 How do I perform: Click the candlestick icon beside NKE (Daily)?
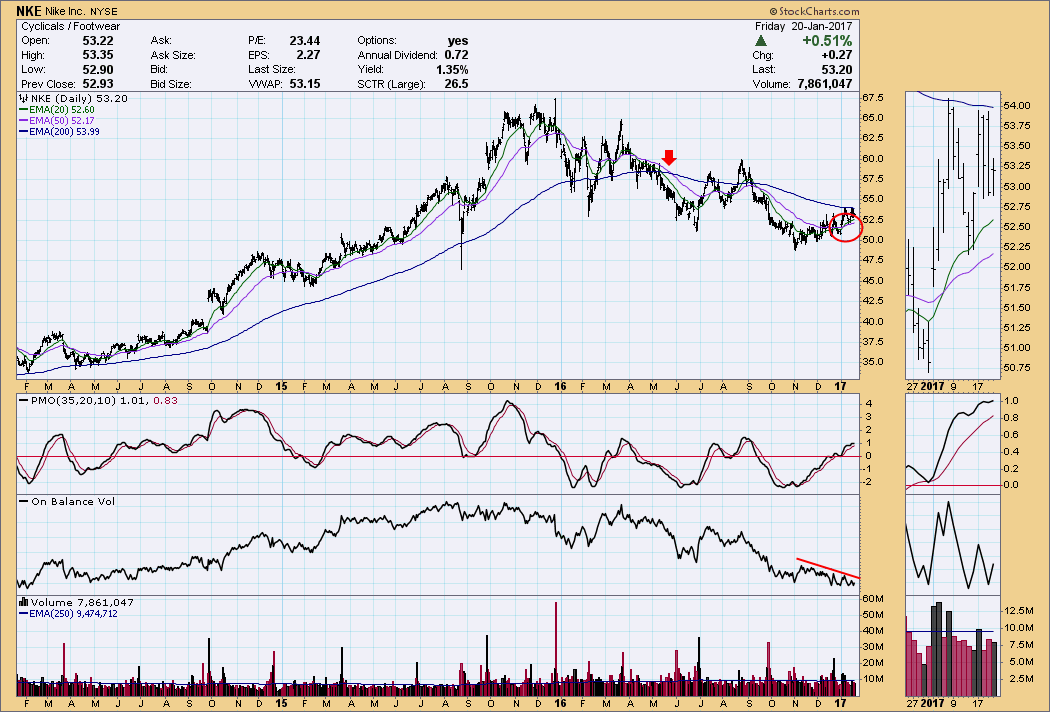pos(24,98)
